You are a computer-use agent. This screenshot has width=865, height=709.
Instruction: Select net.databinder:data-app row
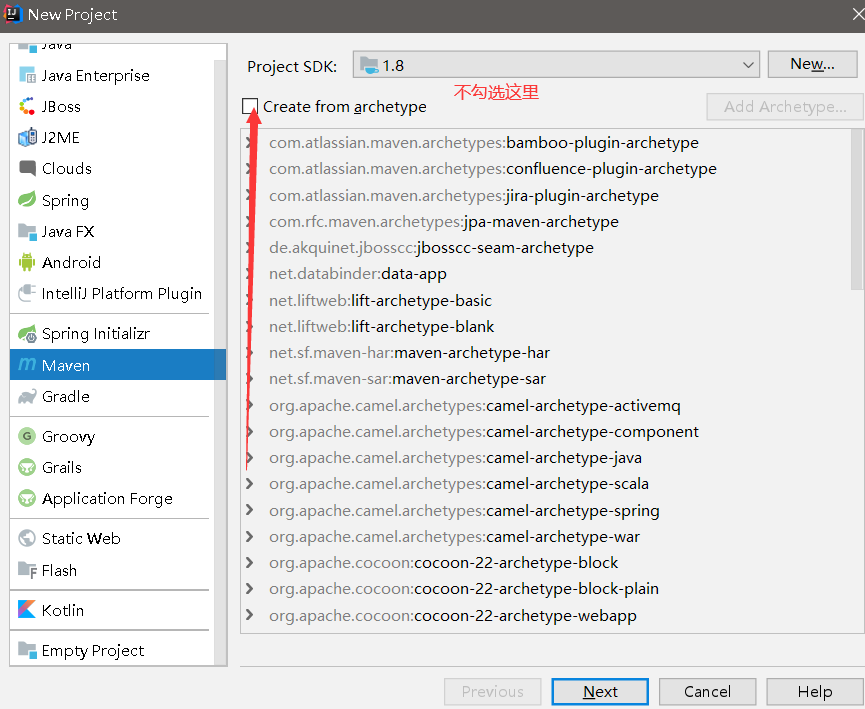[546, 274]
